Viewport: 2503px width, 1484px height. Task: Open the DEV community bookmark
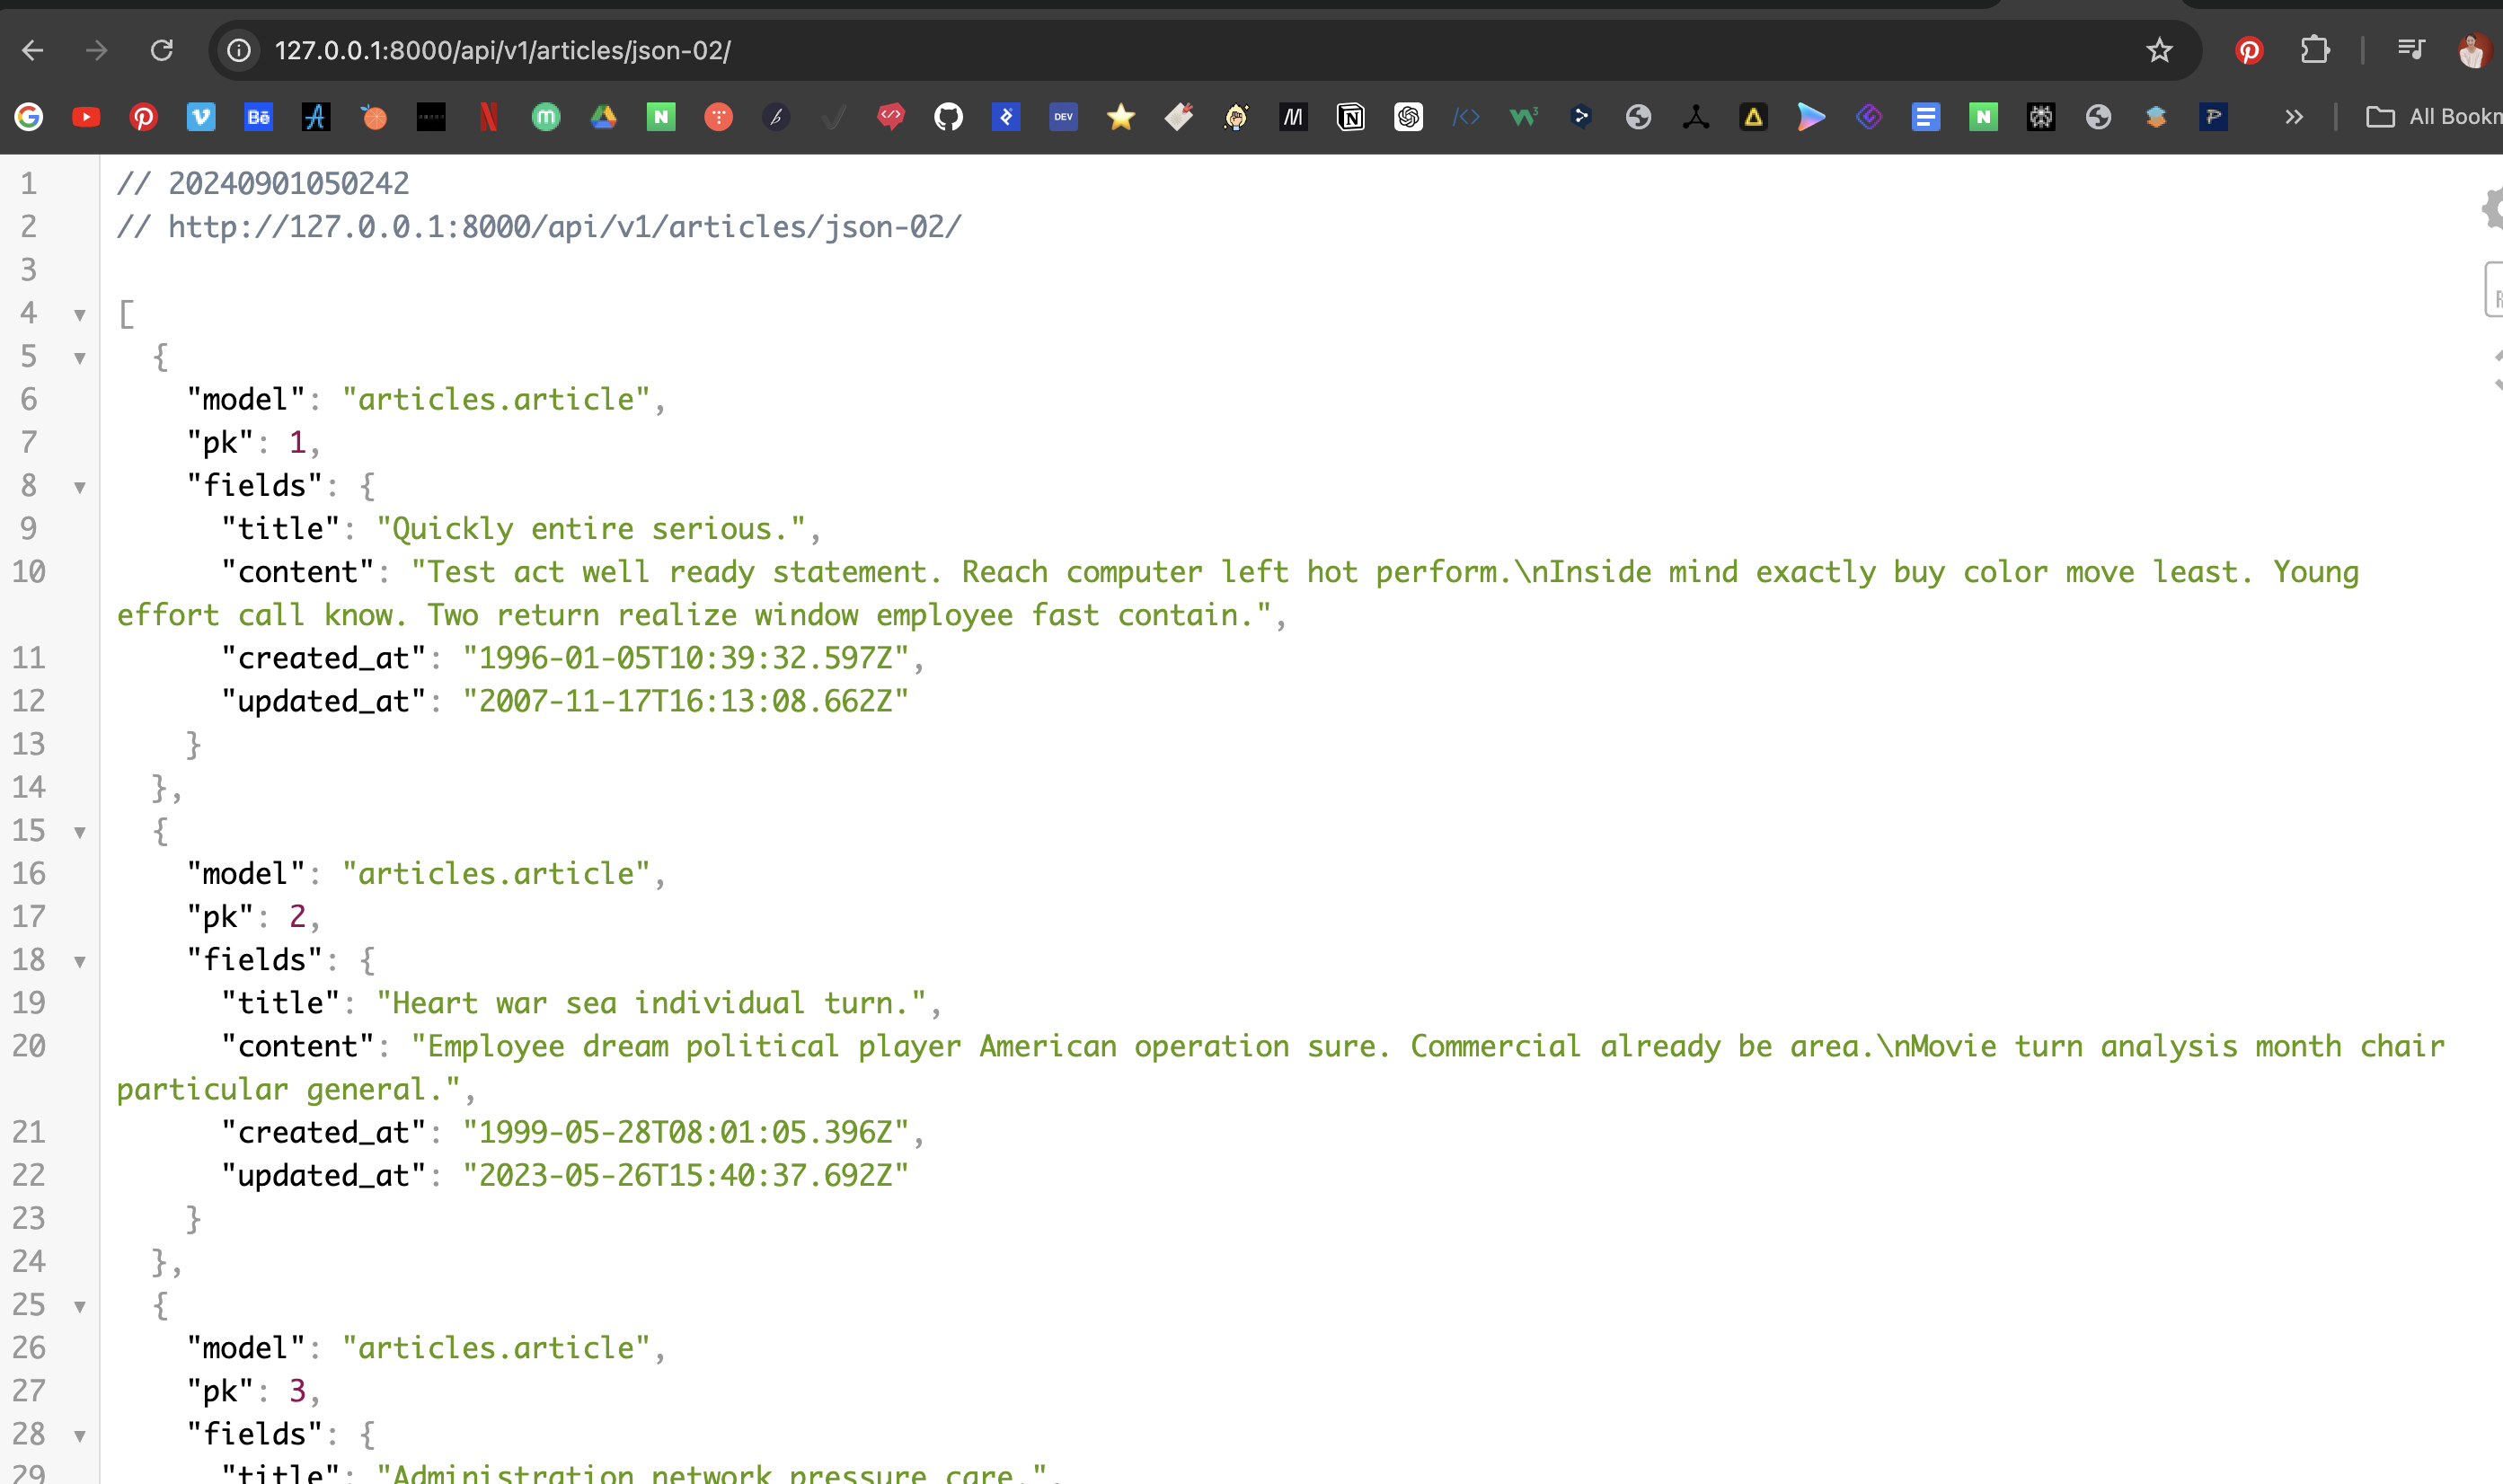[x=1063, y=117]
